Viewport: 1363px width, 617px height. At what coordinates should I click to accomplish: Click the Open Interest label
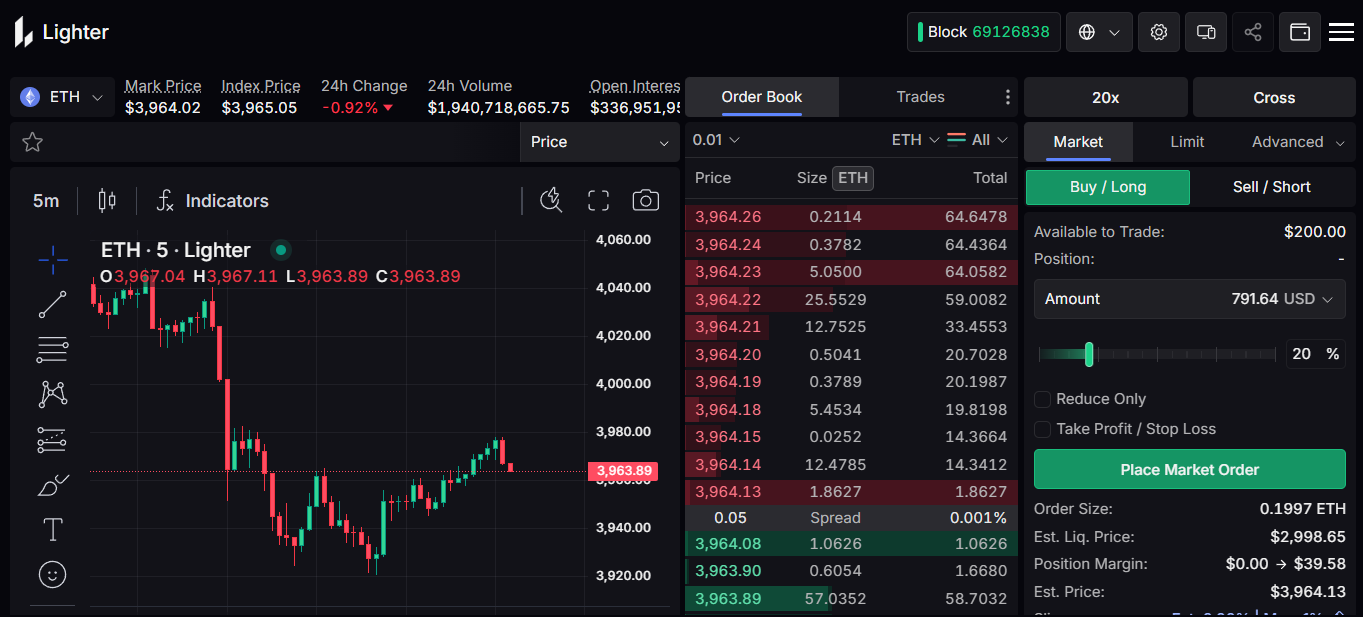[x=635, y=86]
